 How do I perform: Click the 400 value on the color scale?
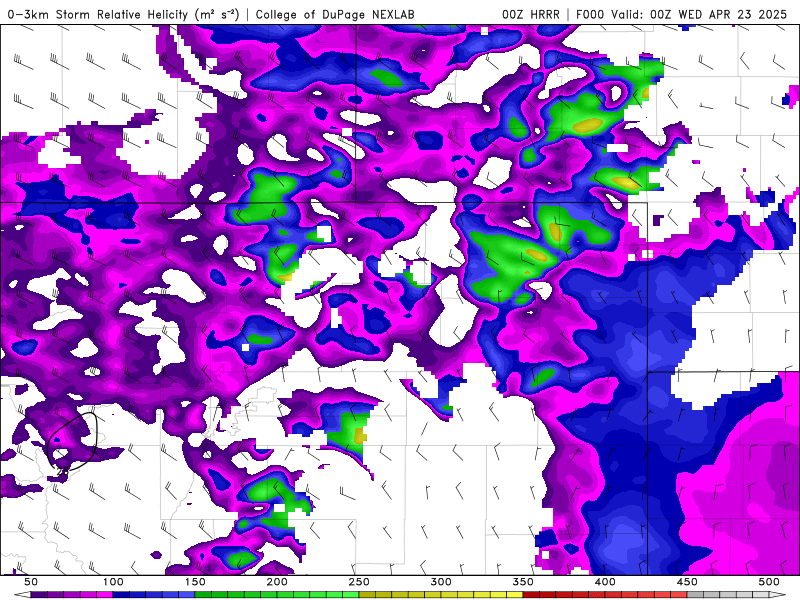605,582
